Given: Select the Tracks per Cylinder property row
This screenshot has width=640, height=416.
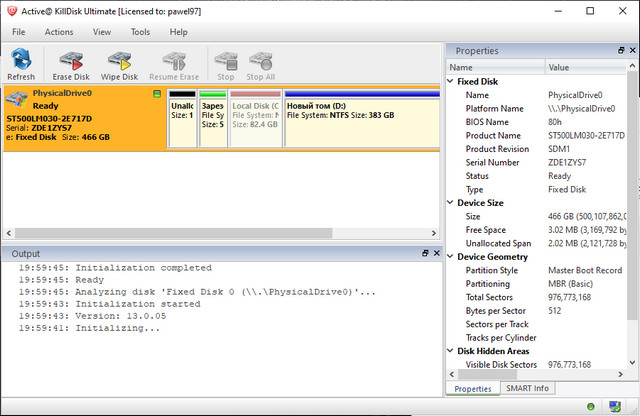Looking at the screenshot, I should [x=537, y=337].
